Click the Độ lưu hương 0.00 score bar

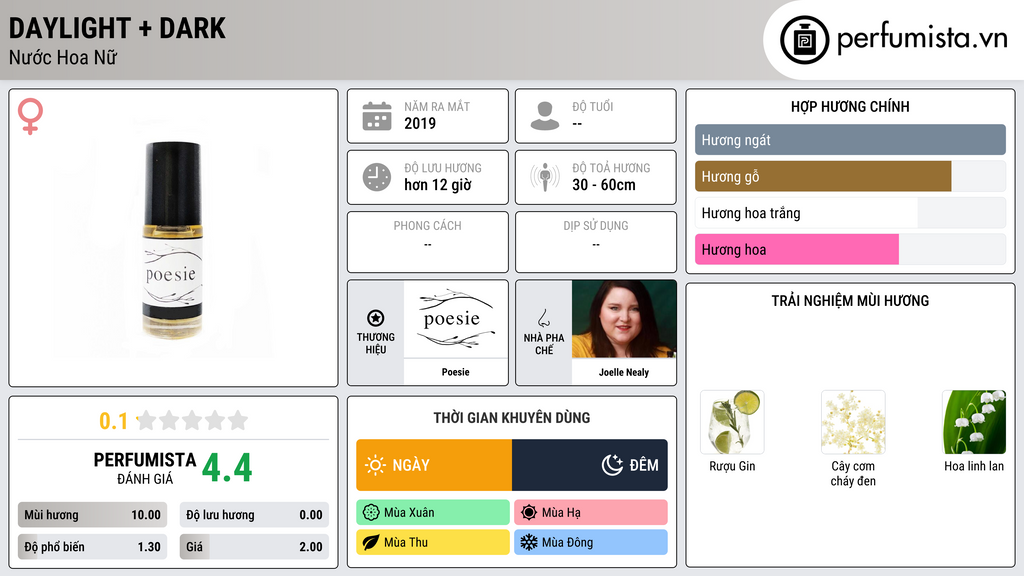point(254,515)
